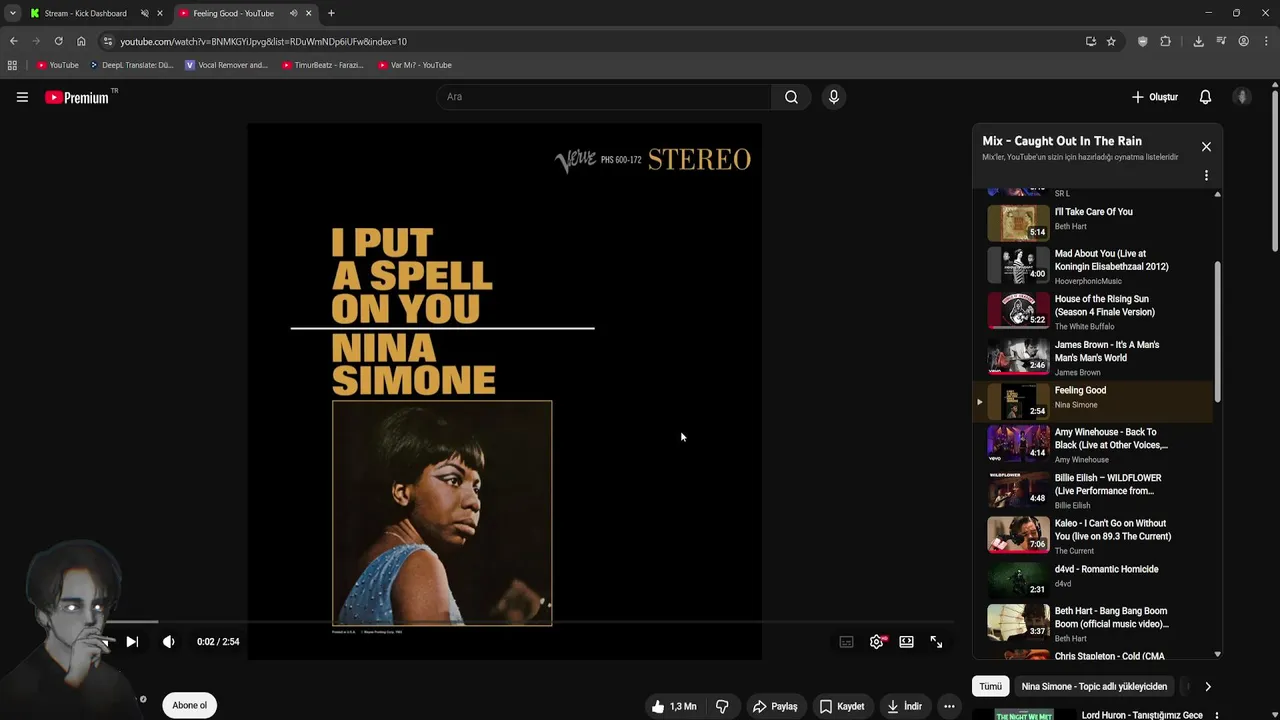Play James Brown It's A Man's World
The height and width of the screenshot is (720, 1280).
[1093, 357]
